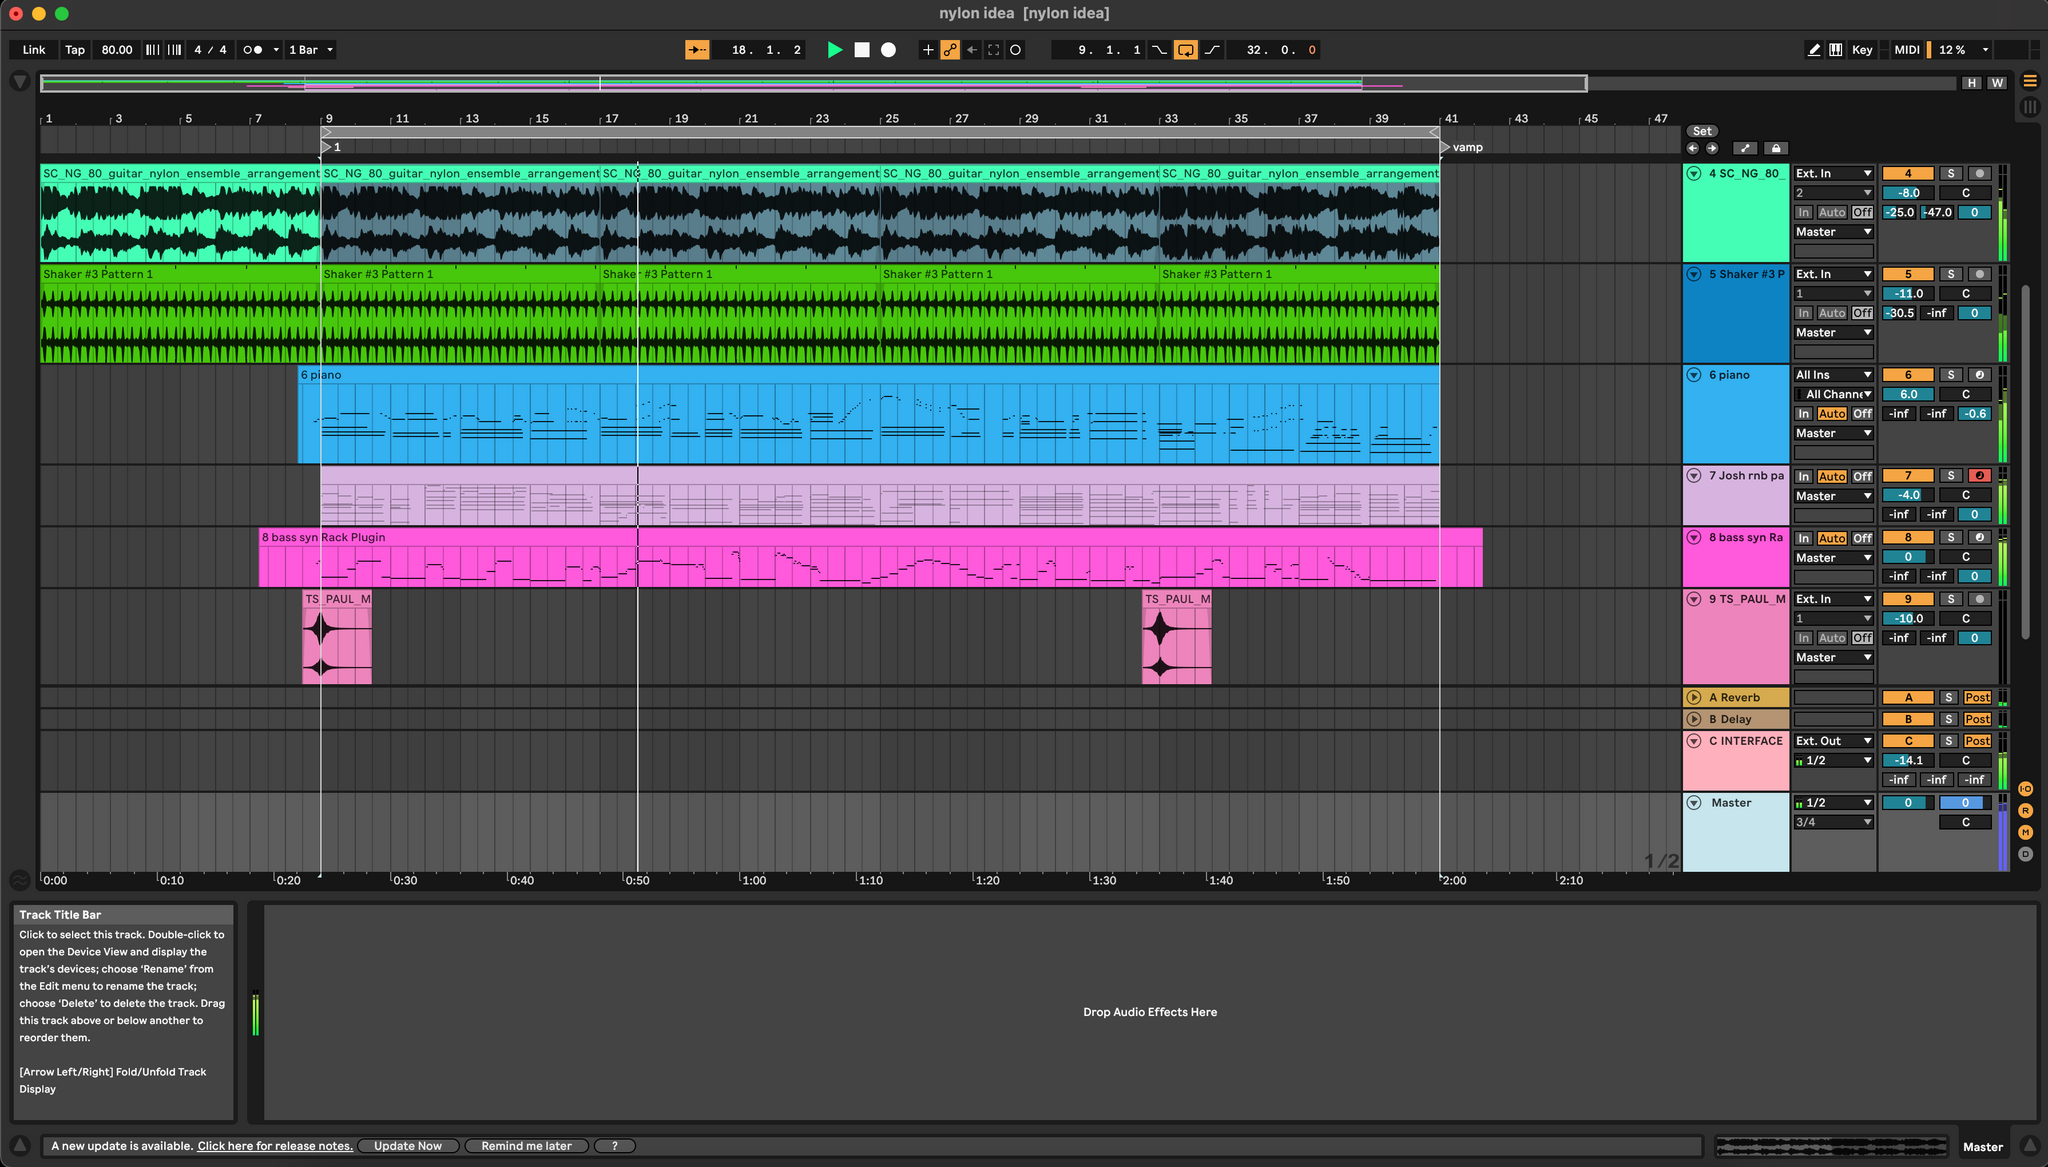Jump to Previous Locator arrow
Image resolution: width=2048 pixels, height=1167 pixels.
(x=1693, y=148)
